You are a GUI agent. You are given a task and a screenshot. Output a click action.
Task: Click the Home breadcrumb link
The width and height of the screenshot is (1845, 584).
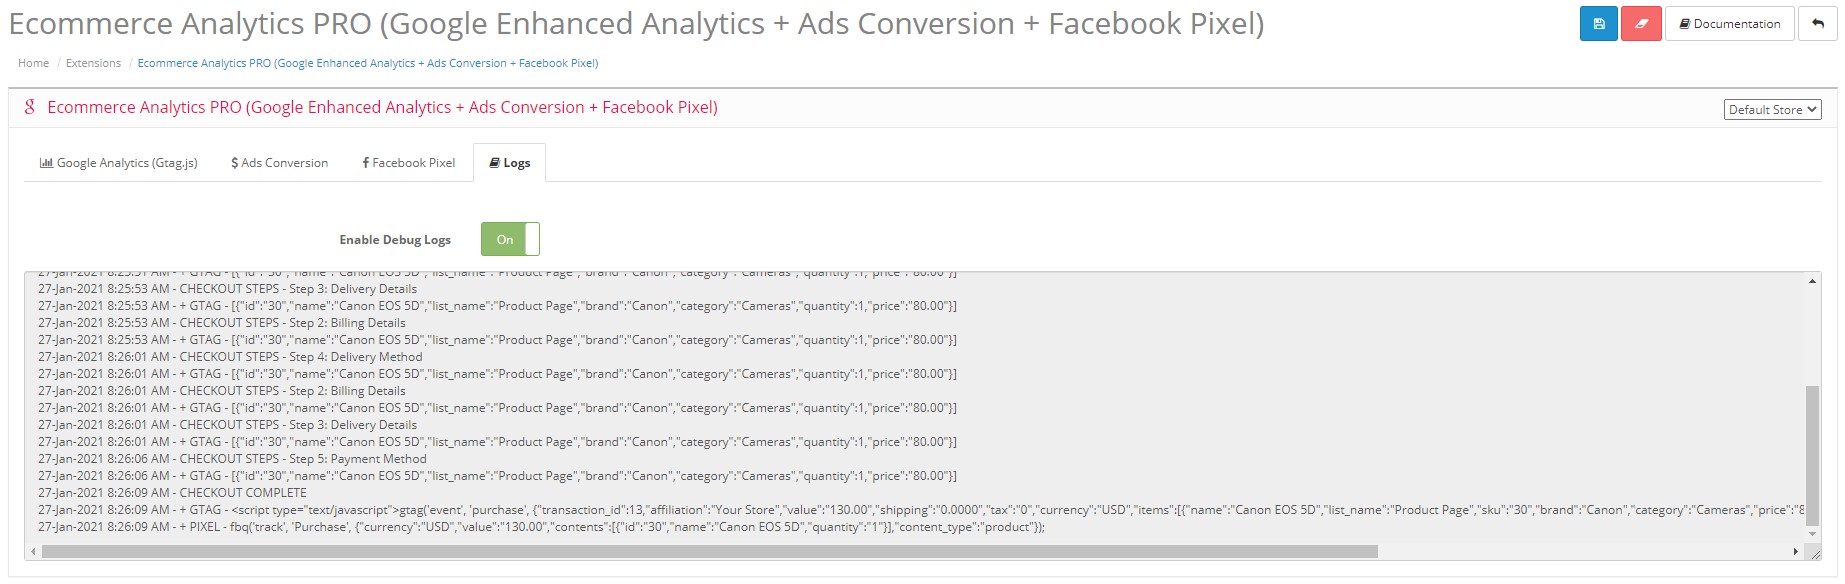33,63
